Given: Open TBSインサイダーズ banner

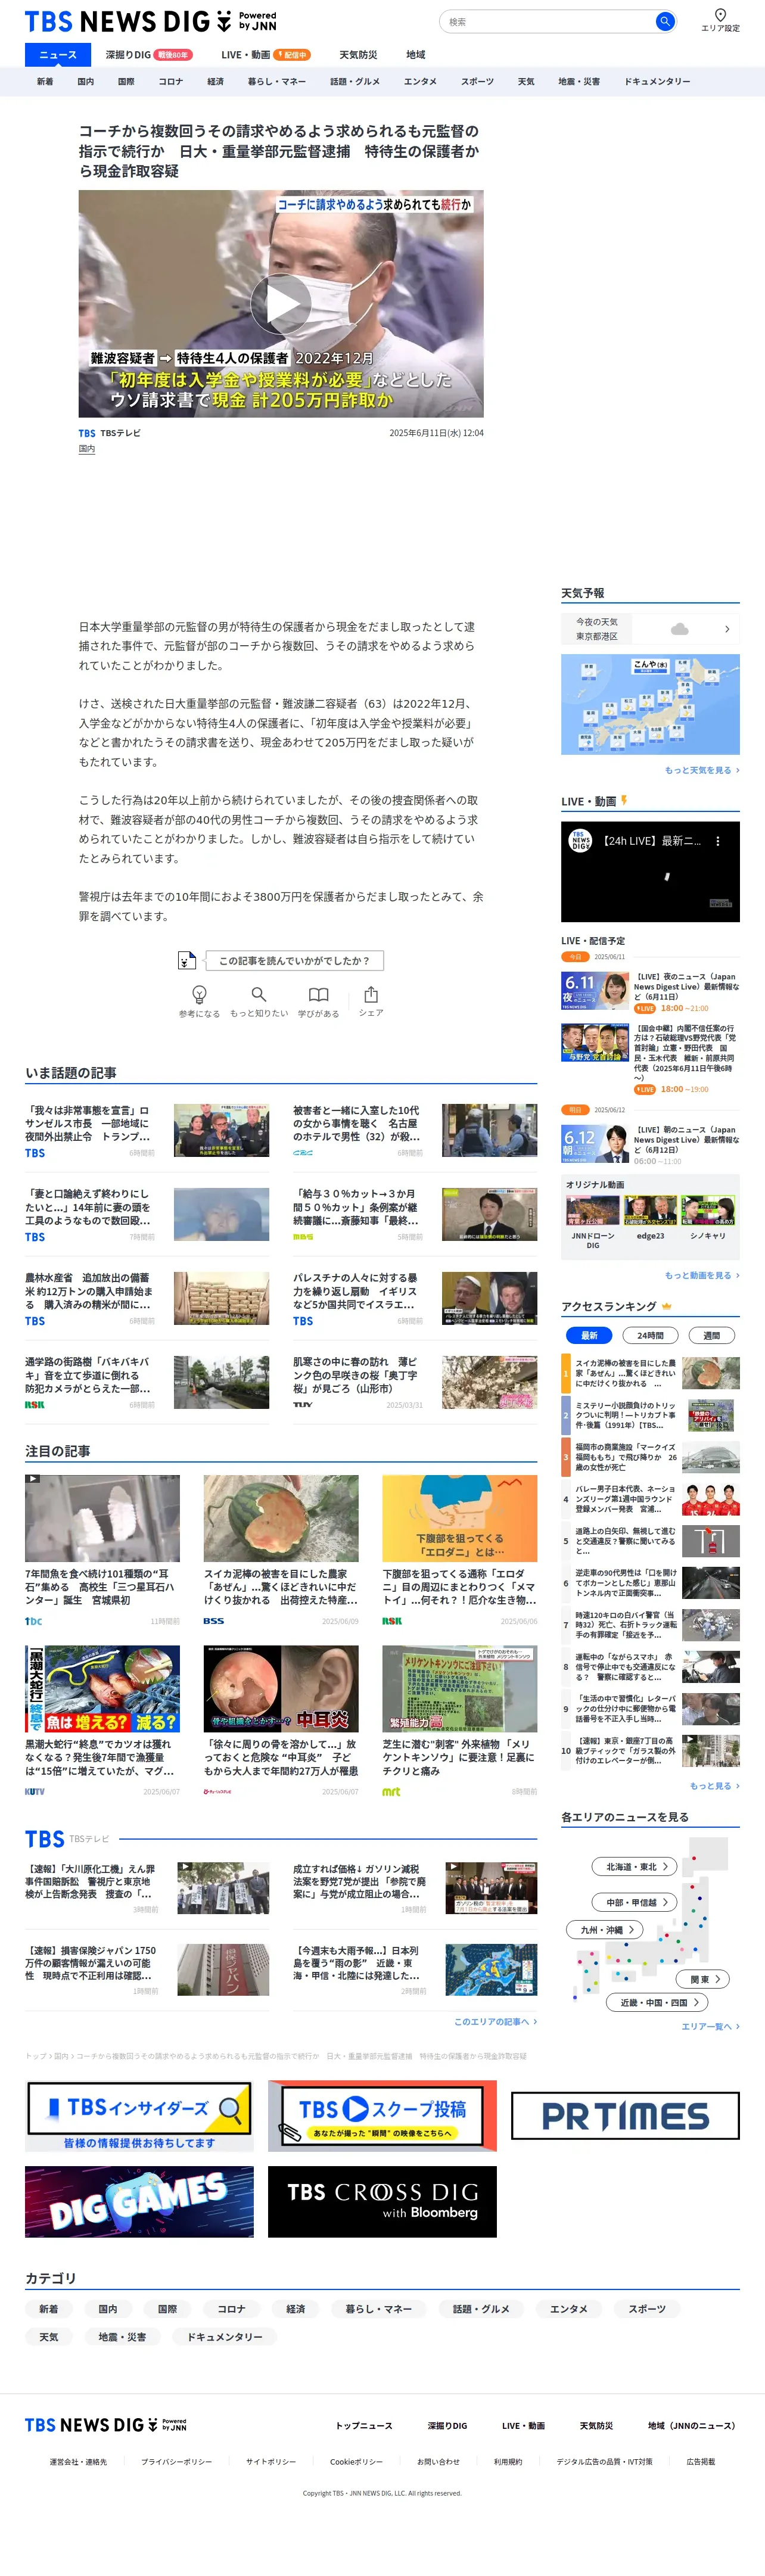Looking at the screenshot, I should [139, 2116].
